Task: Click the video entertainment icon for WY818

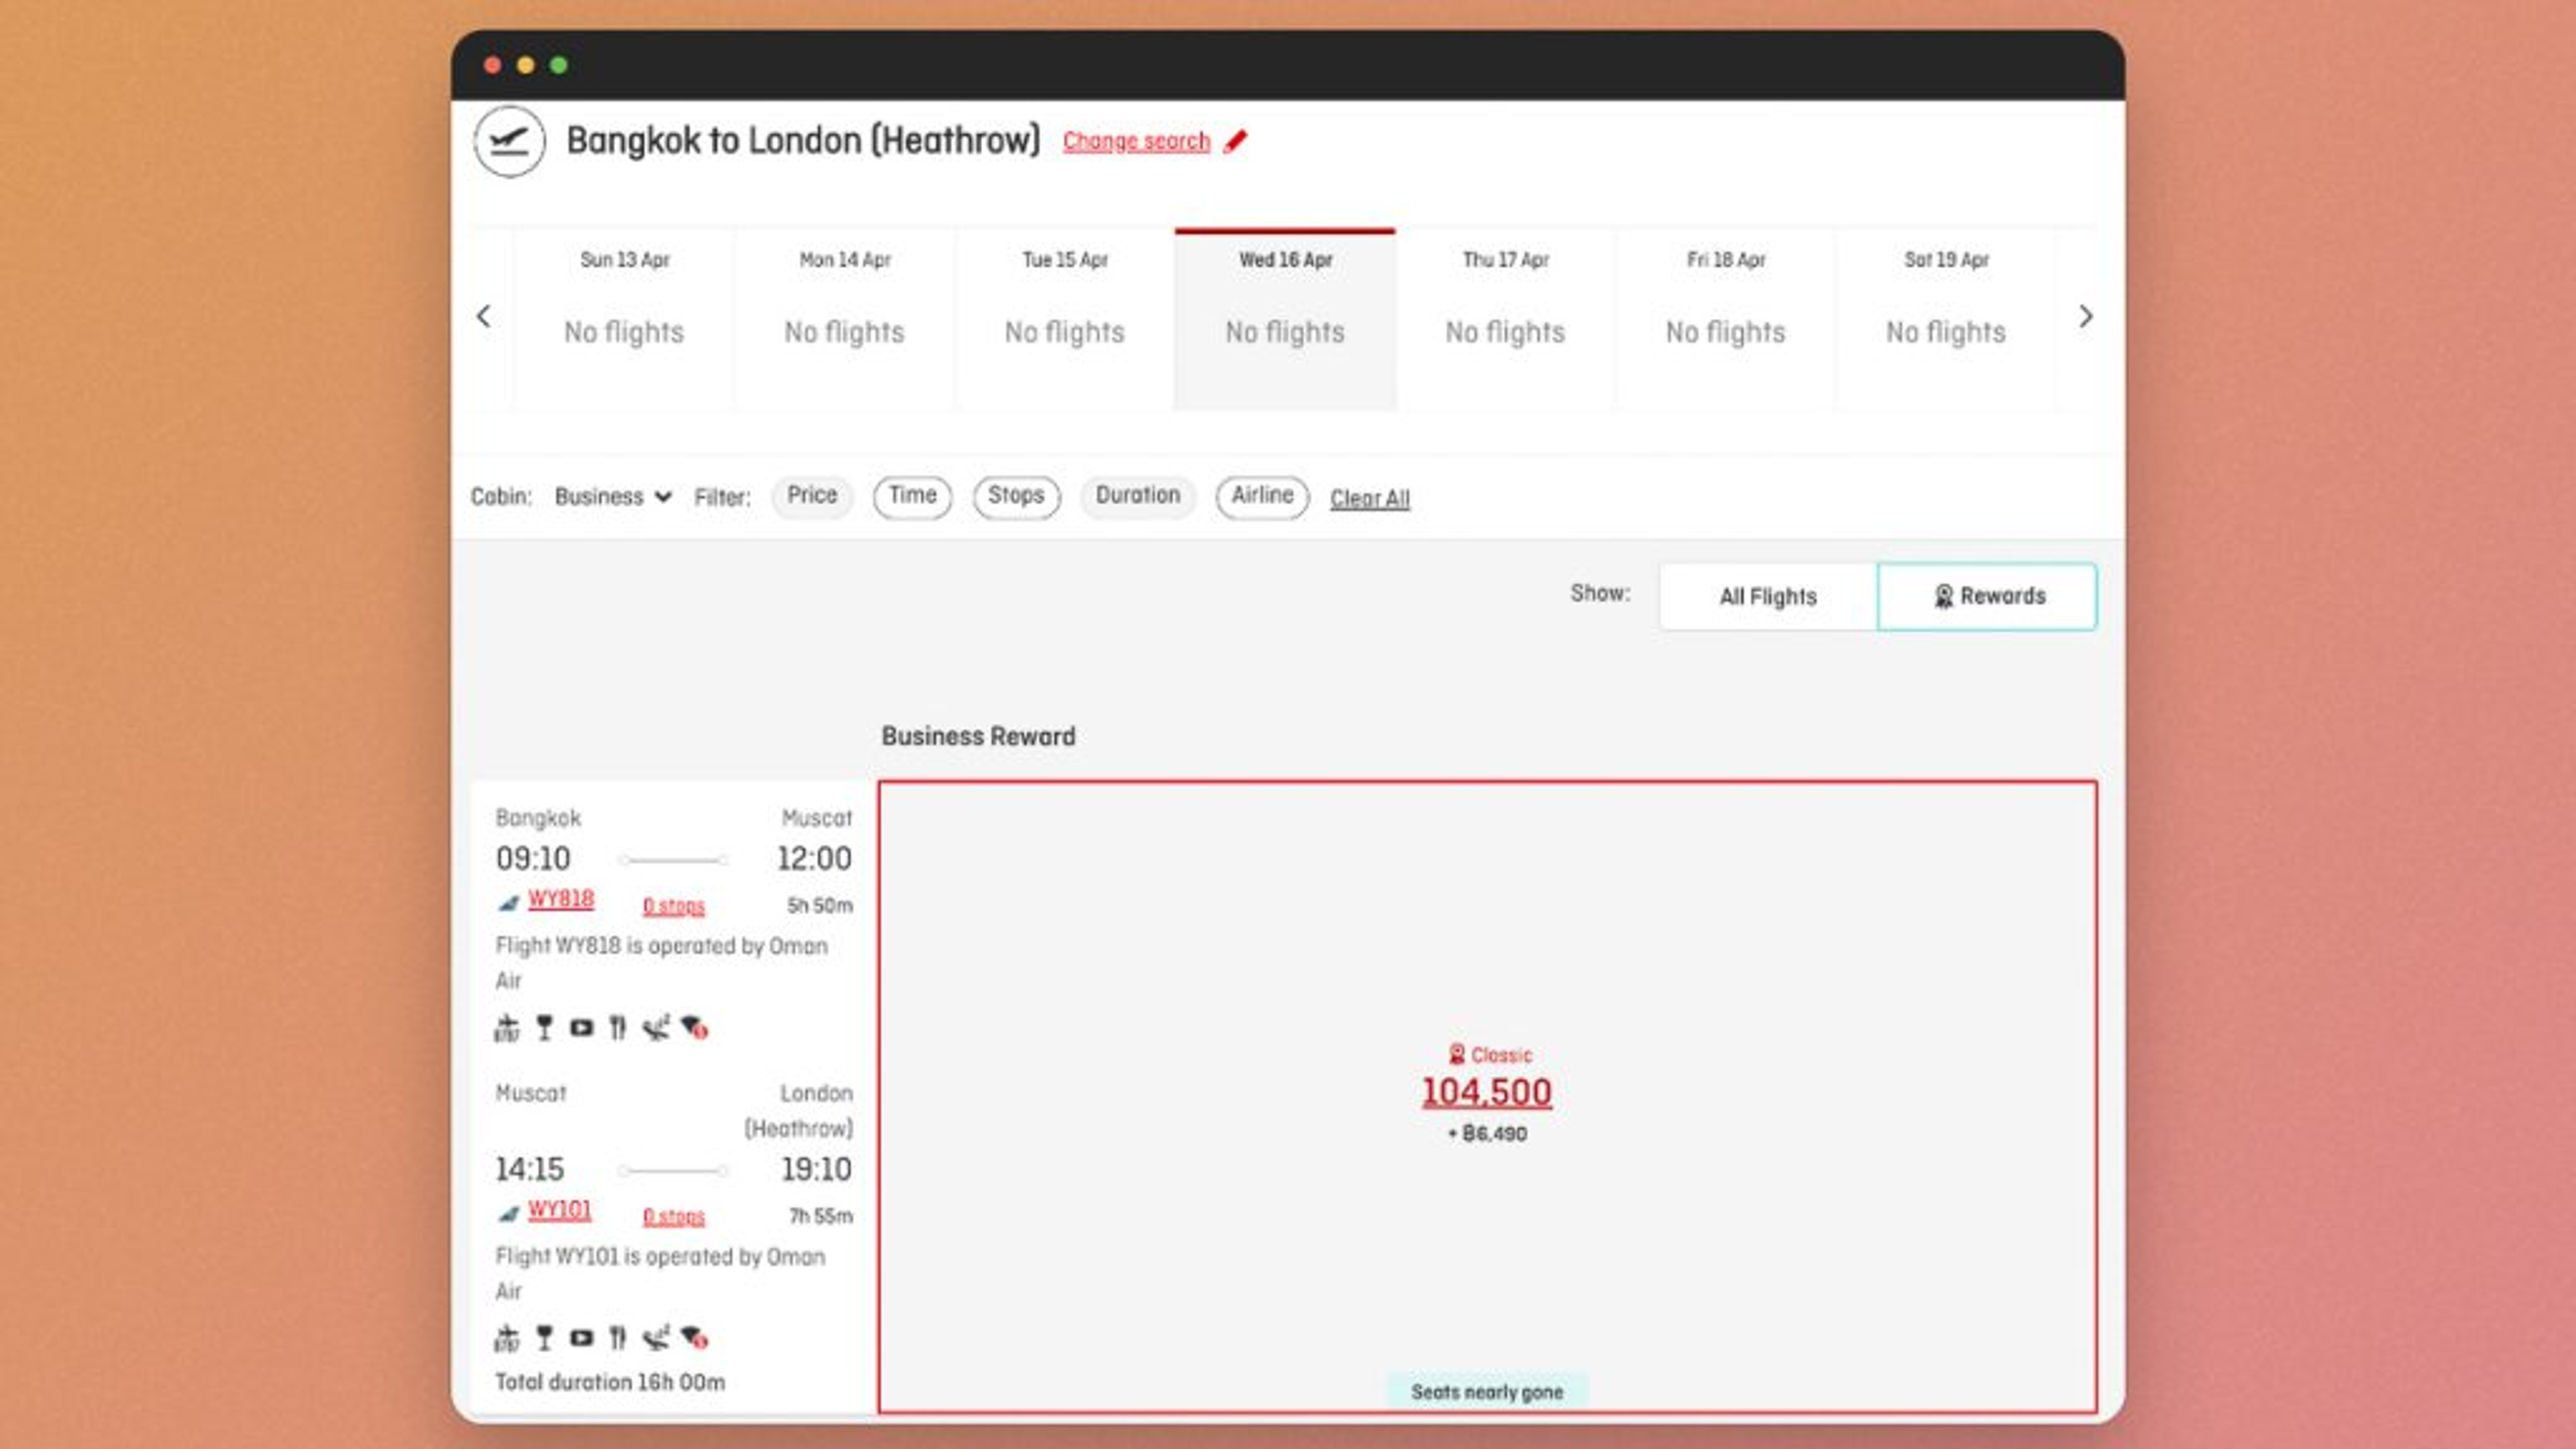Action: coord(581,1027)
